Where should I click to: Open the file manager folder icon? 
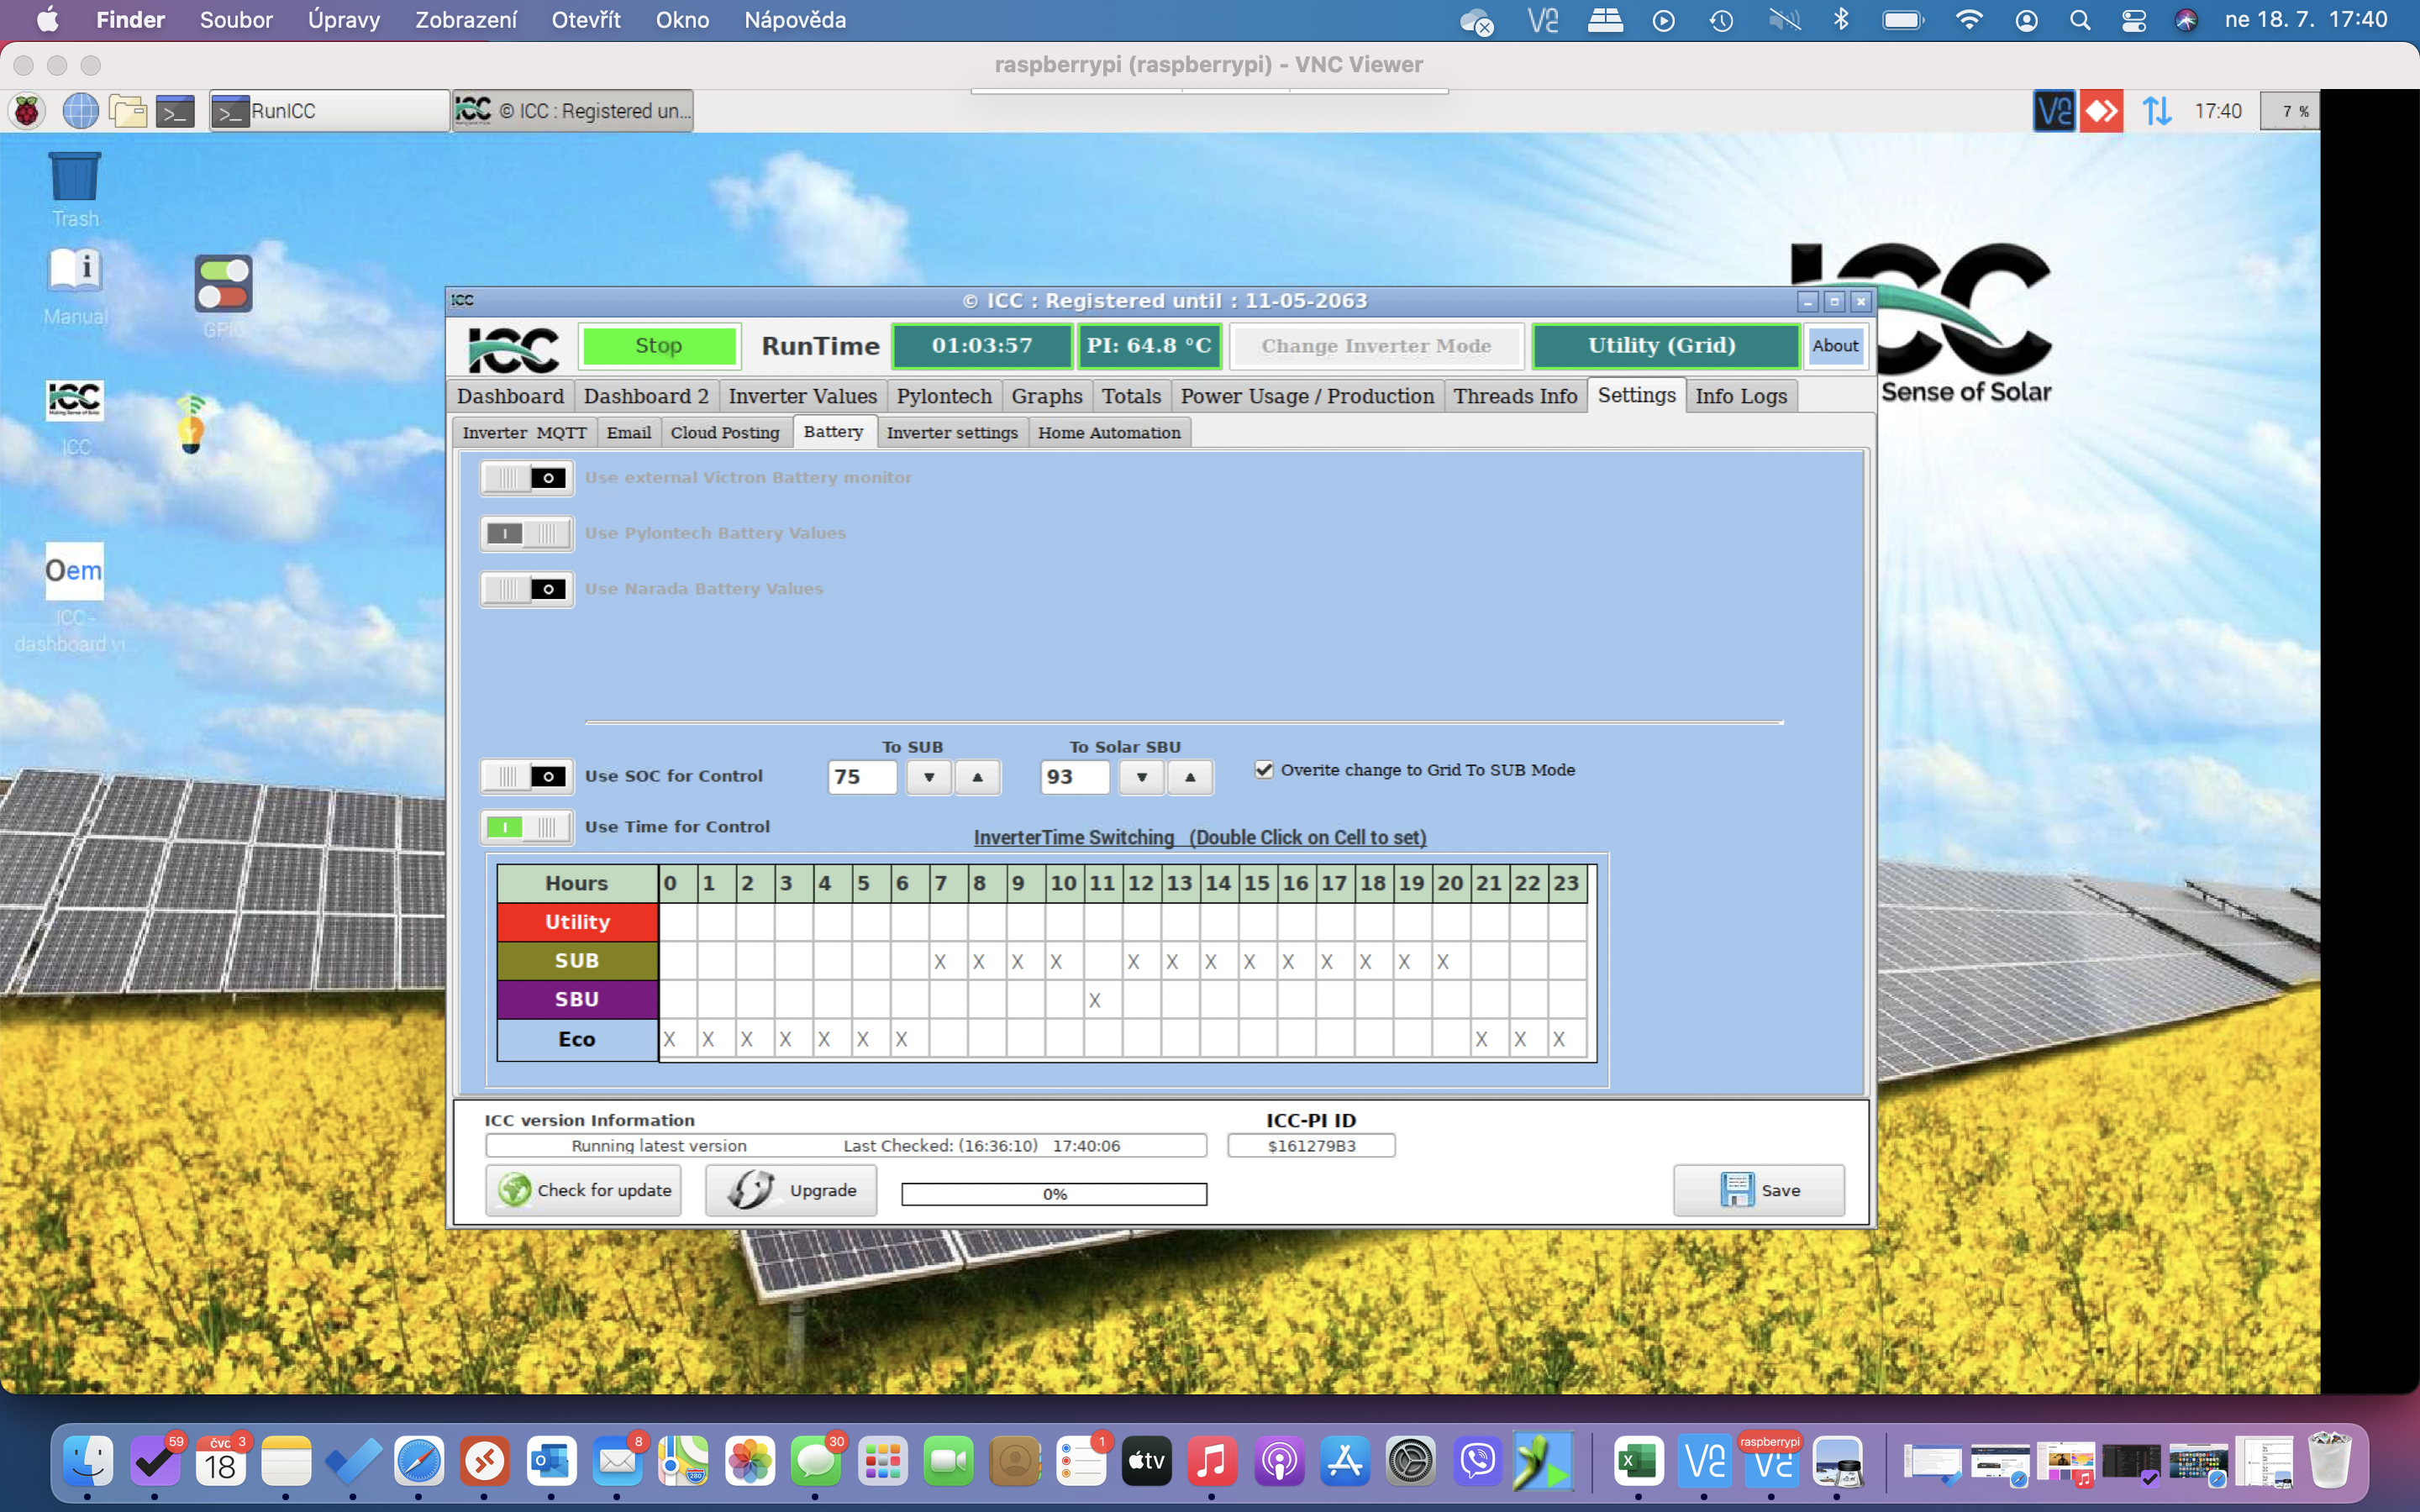coord(128,111)
